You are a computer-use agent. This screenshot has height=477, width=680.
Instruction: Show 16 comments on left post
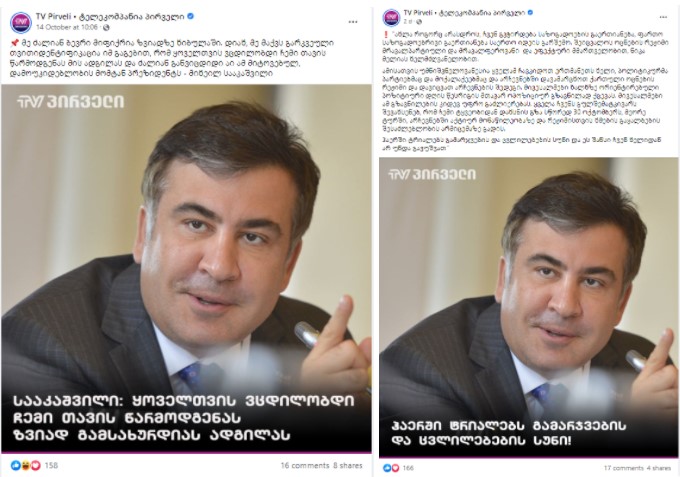pos(305,465)
